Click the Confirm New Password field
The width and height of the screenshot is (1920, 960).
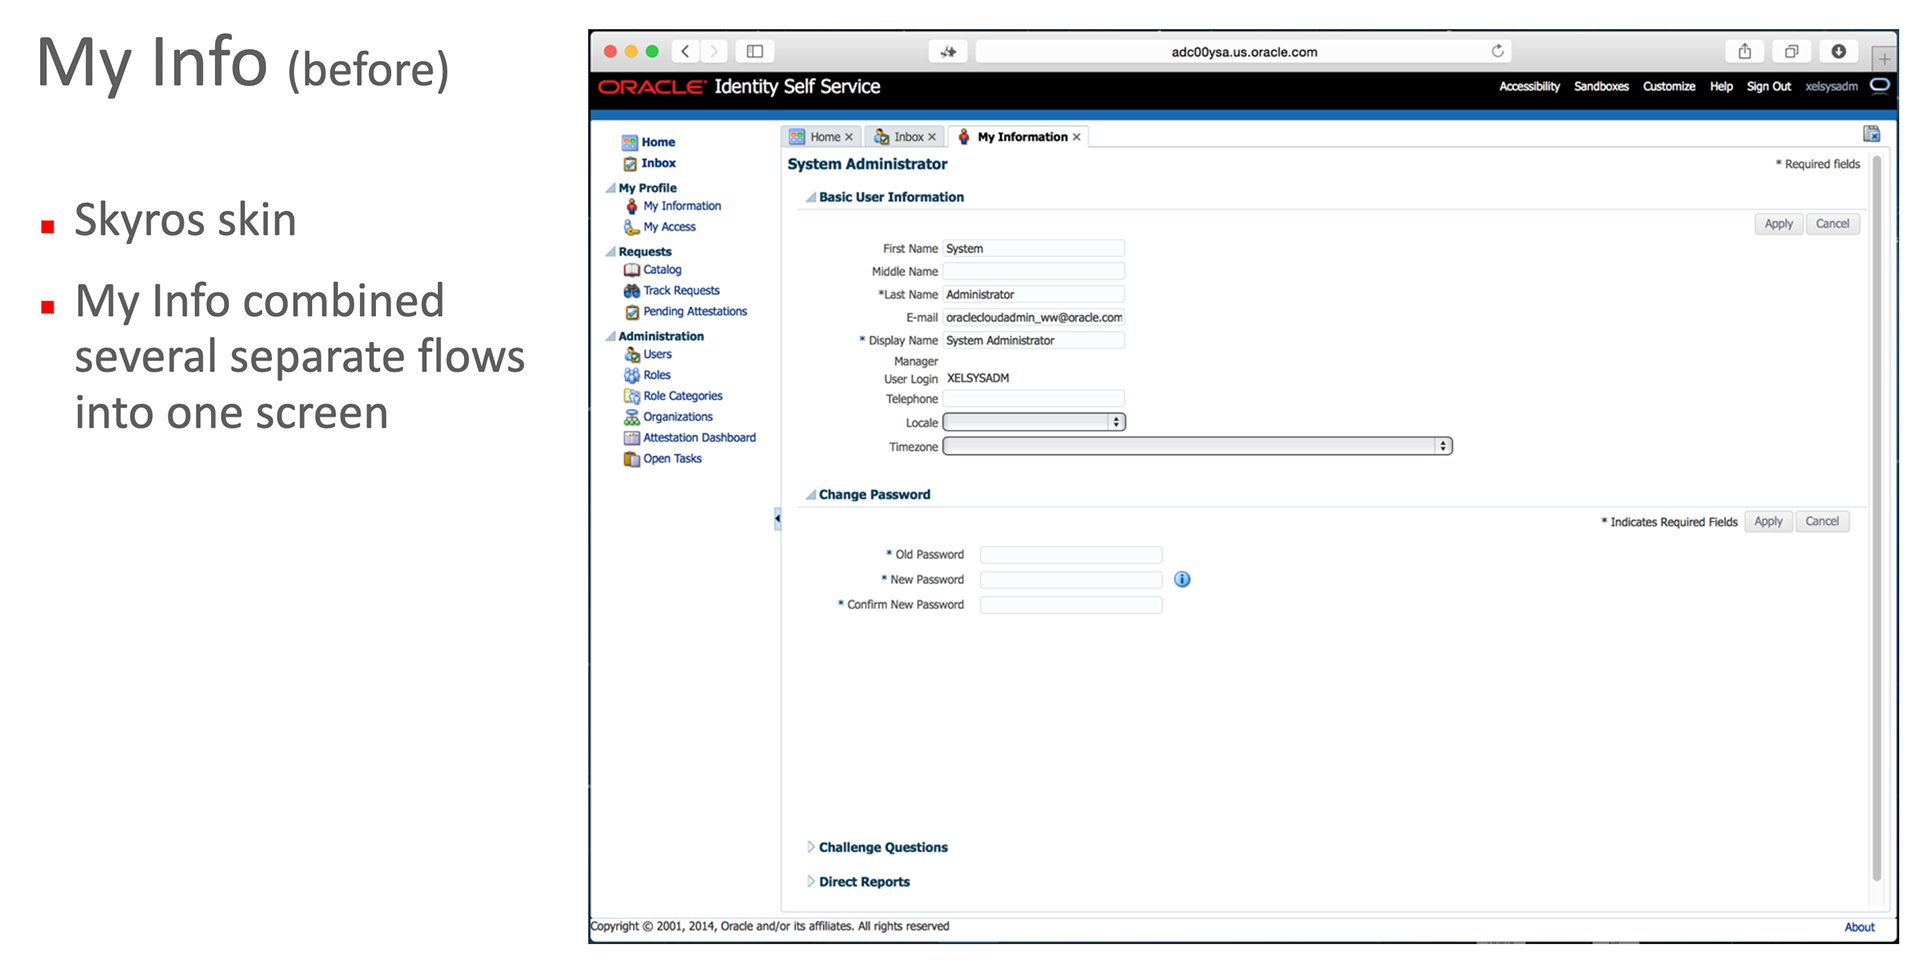coord(1071,604)
